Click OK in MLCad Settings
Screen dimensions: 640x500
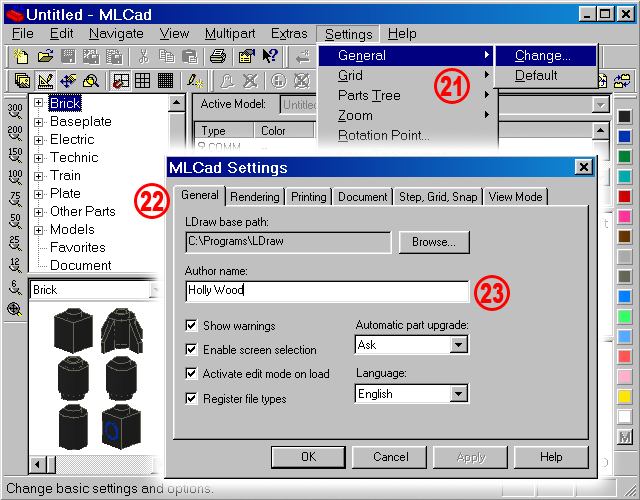(x=308, y=457)
